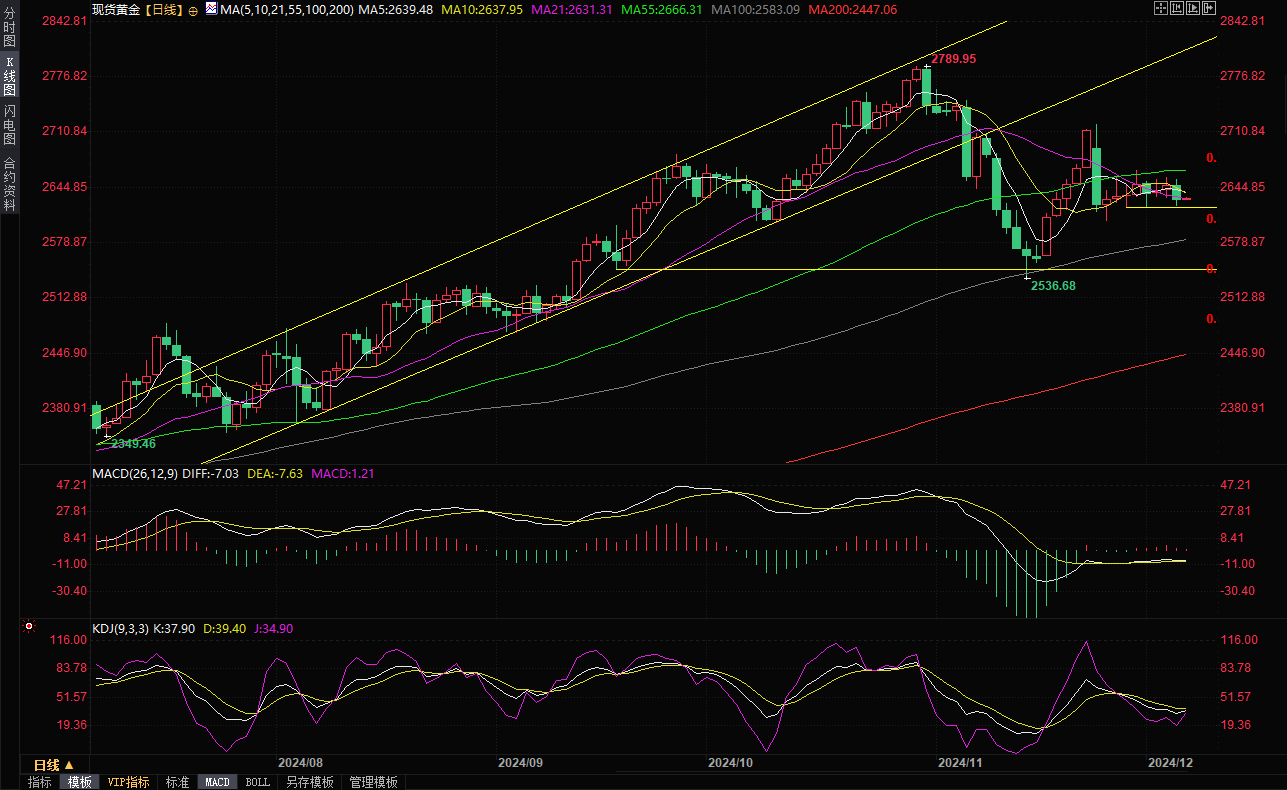Image resolution: width=1287 pixels, height=790 pixels.
Task: Click the shrink chart axis icon
Action: tap(1177, 8)
